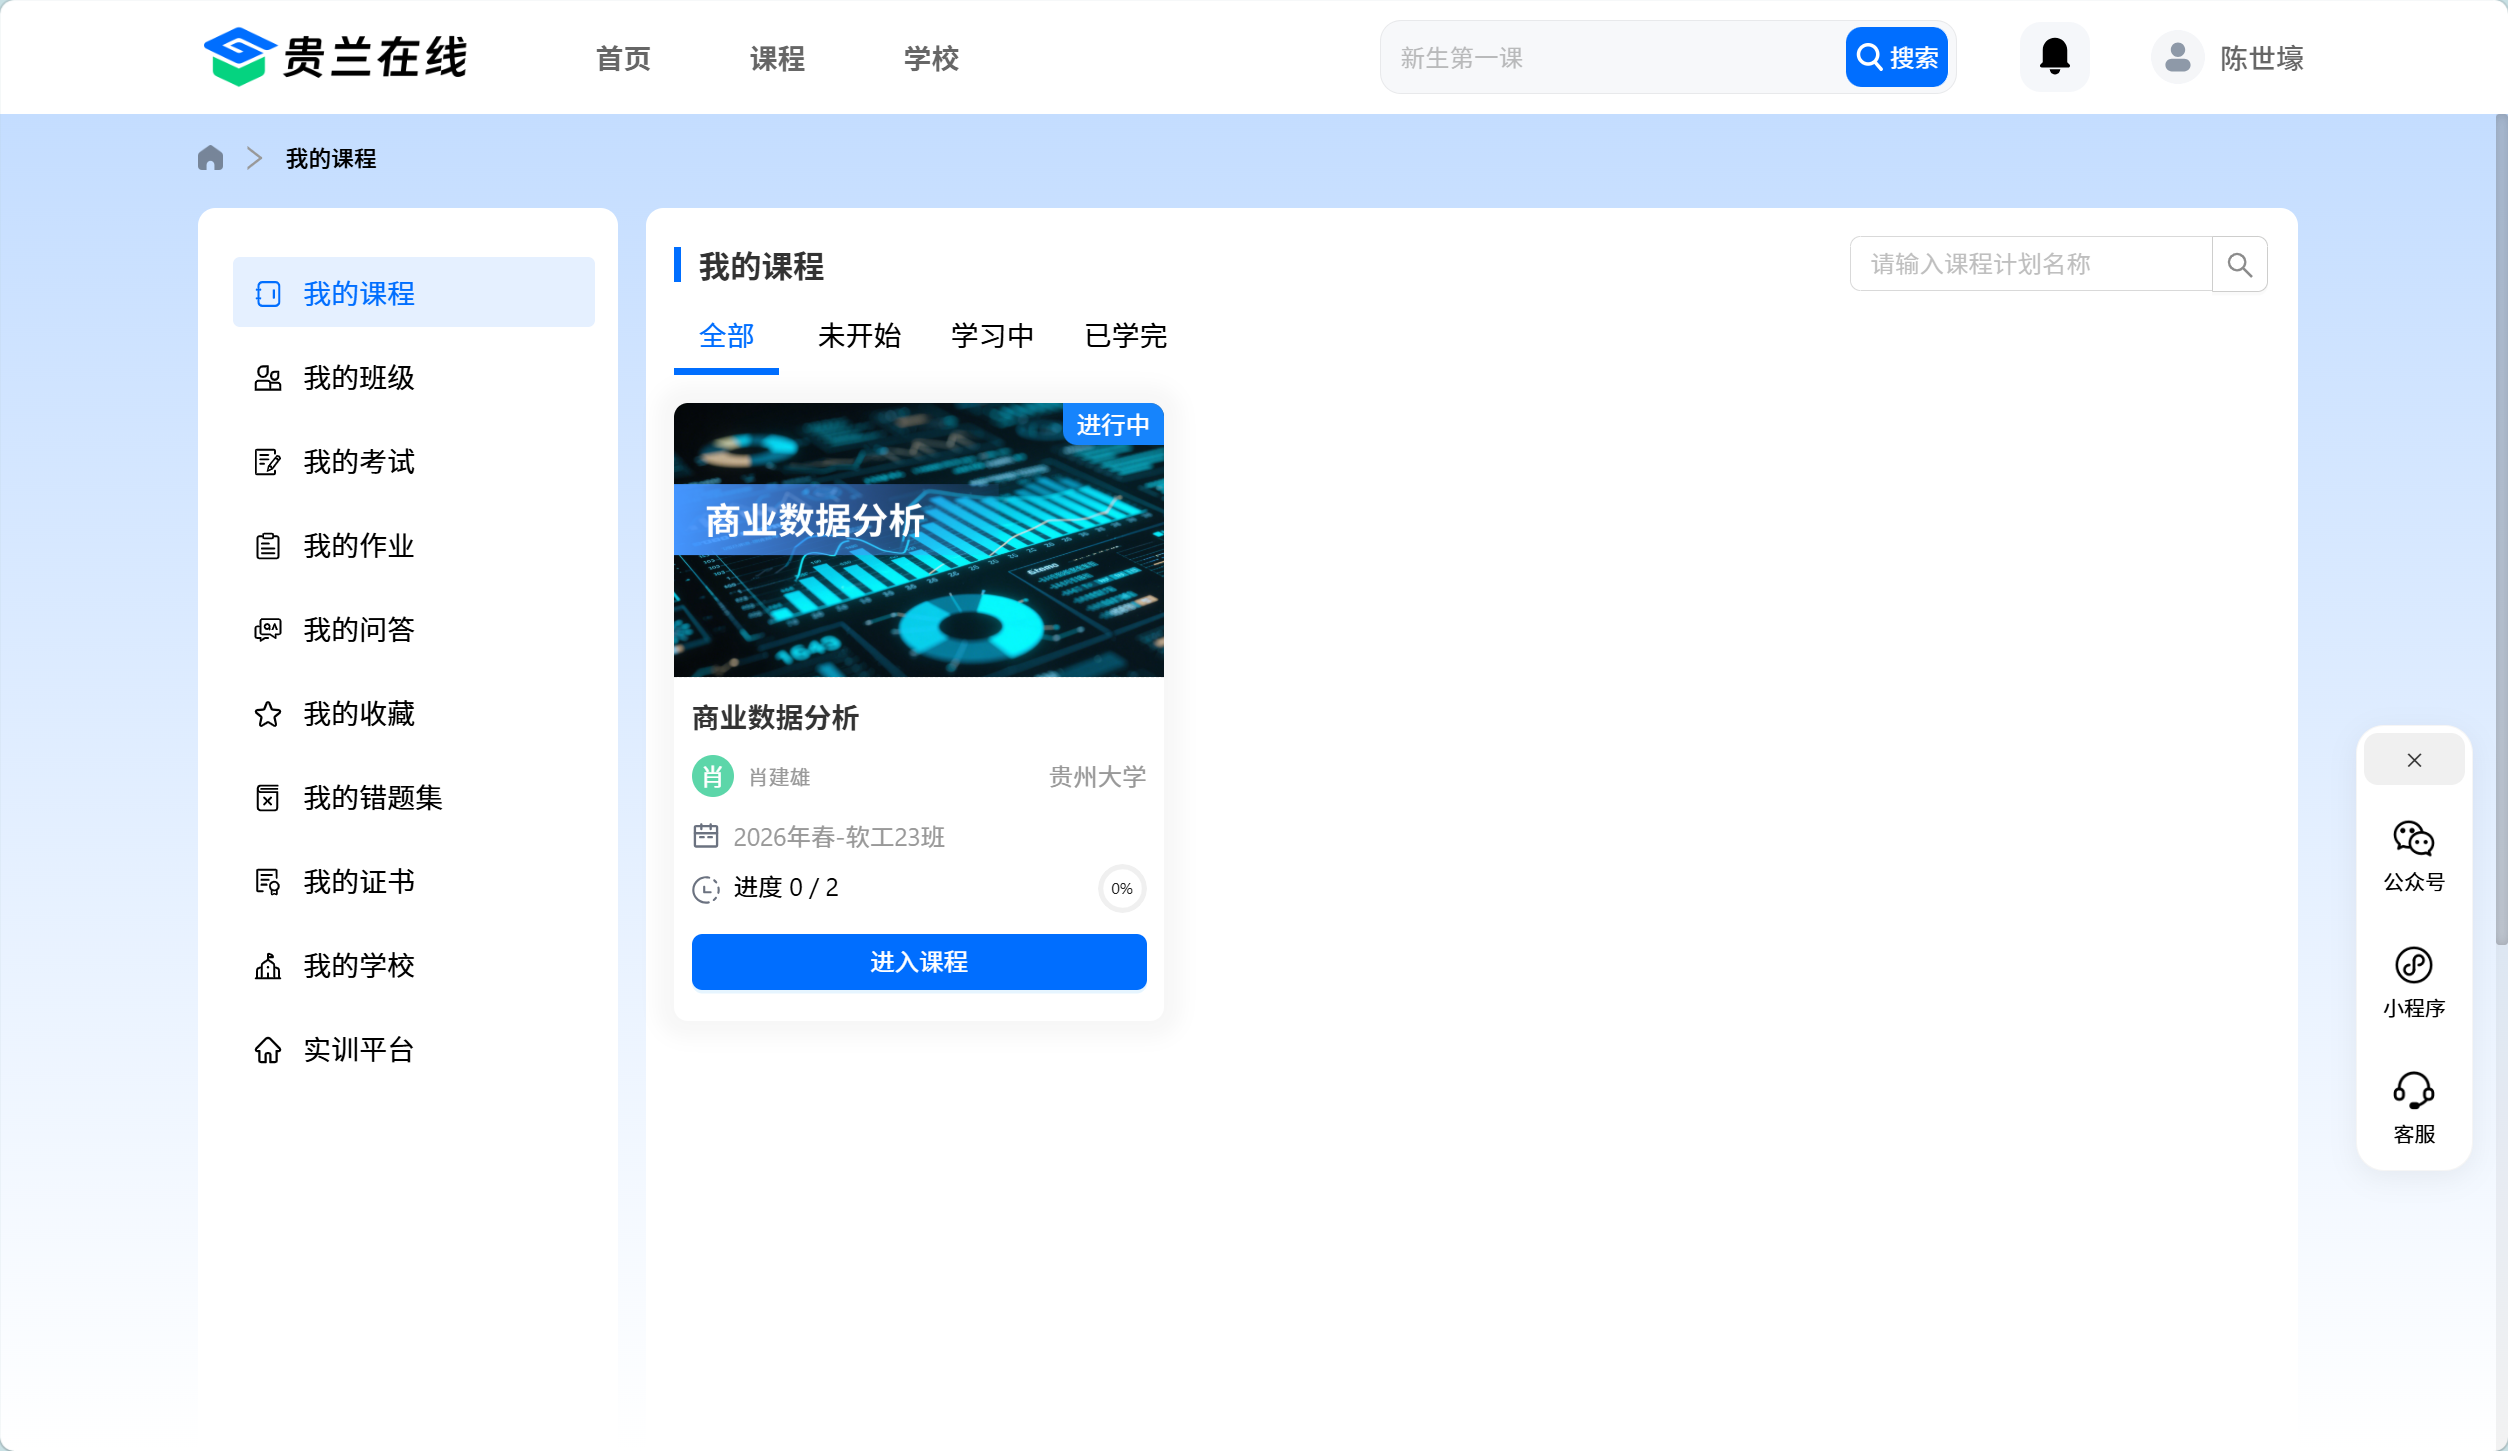This screenshot has height=1451, width=2508.
Task: Focus the 请输入课程计划名称 input
Action: tap(2031, 264)
